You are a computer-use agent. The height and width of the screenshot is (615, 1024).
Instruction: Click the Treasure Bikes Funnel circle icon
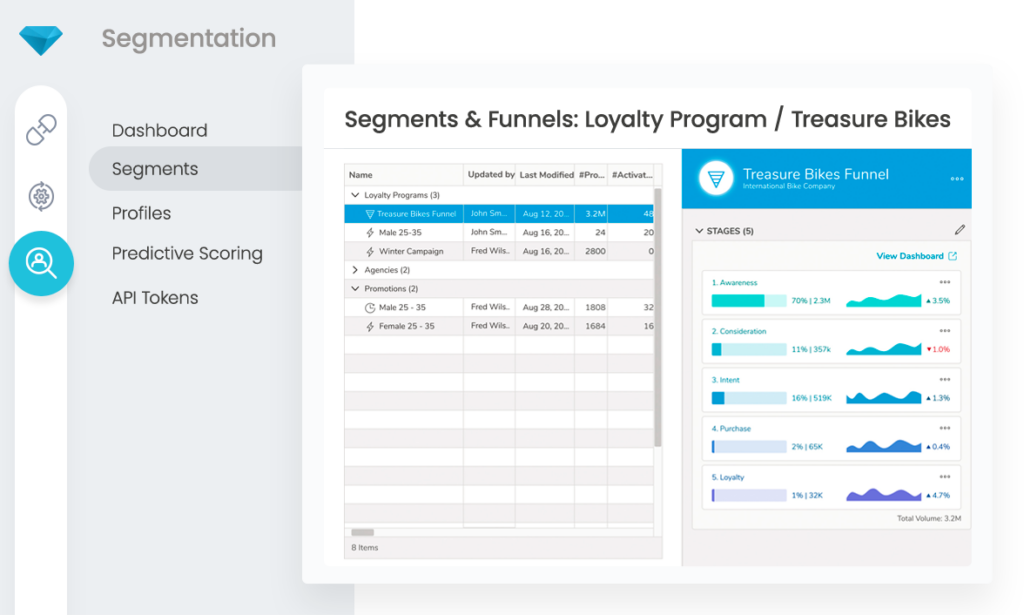[x=715, y=179]
